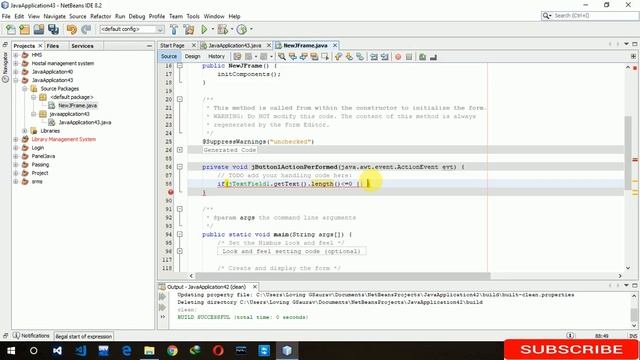Click the Clean and Build icon

click(x=189, y=29)
